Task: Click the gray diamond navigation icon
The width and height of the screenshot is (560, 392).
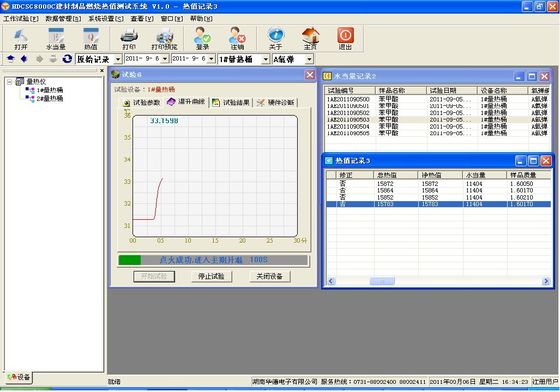Action: coord(39,59)
